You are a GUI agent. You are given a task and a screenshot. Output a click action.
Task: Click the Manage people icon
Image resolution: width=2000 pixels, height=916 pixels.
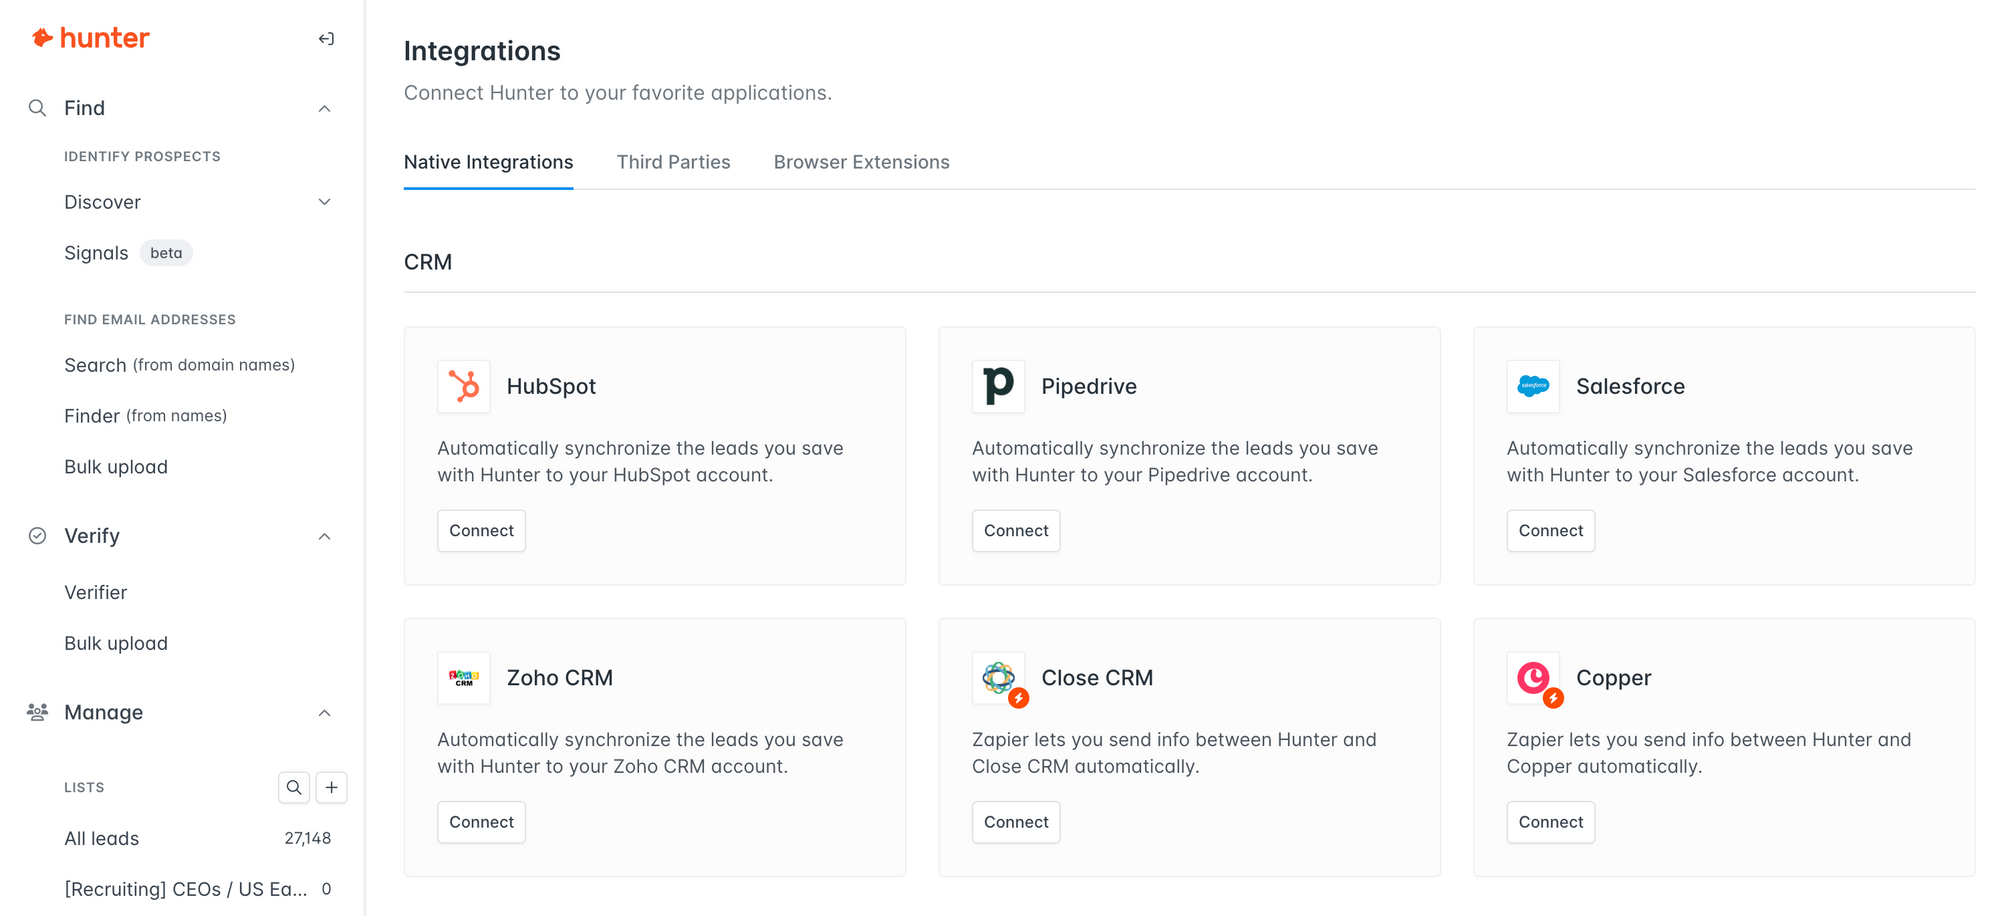pyautogui.click(x=37, y=712)
